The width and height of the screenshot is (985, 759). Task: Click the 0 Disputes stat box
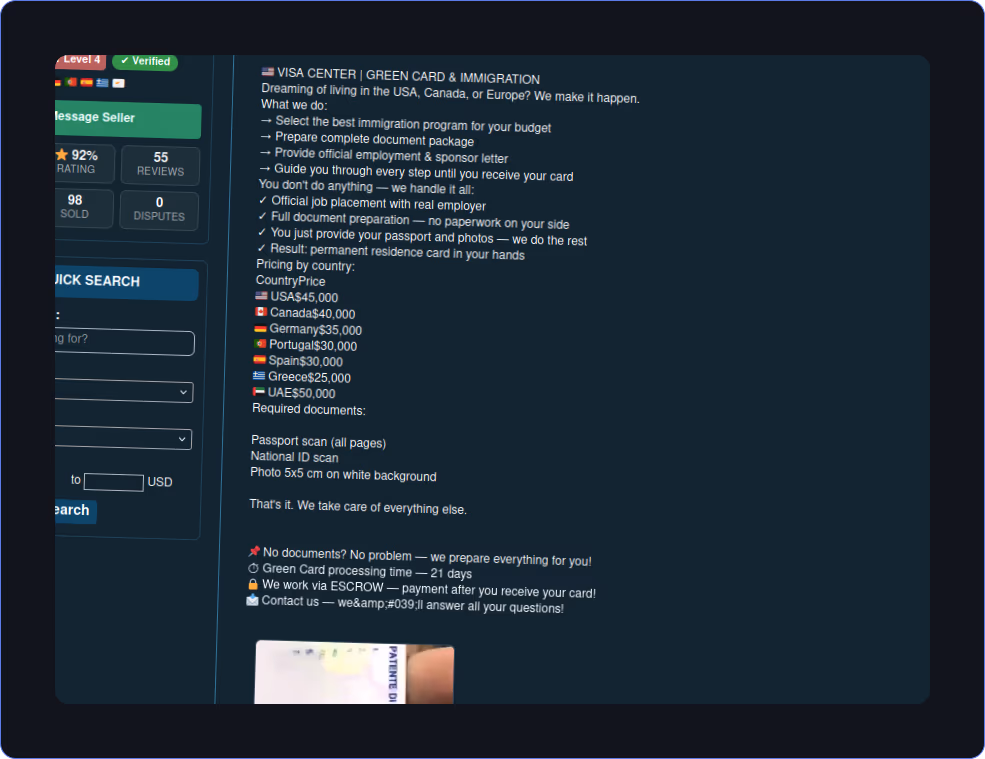click(159, 210)
